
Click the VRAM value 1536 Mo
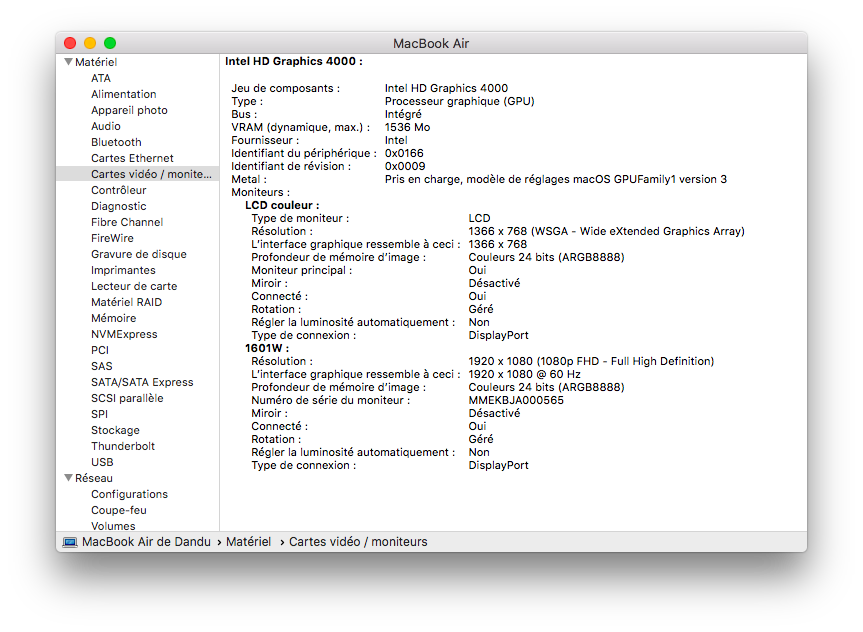(407, 127)
